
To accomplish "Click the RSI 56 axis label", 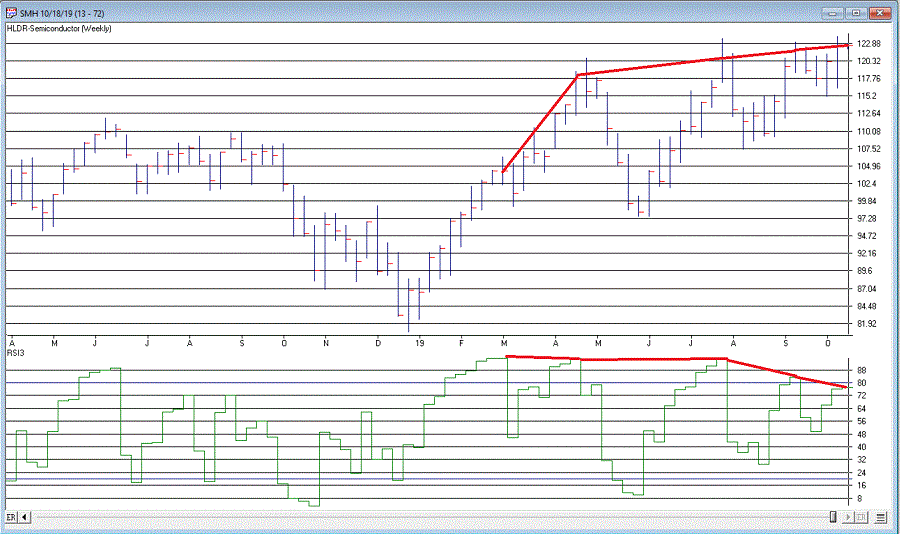I will 862,421.
